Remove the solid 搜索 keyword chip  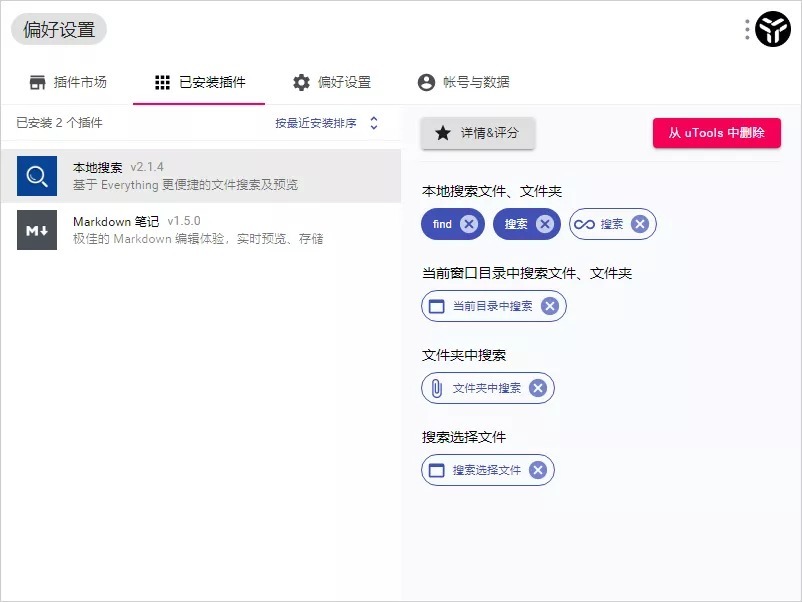point(545,224)
